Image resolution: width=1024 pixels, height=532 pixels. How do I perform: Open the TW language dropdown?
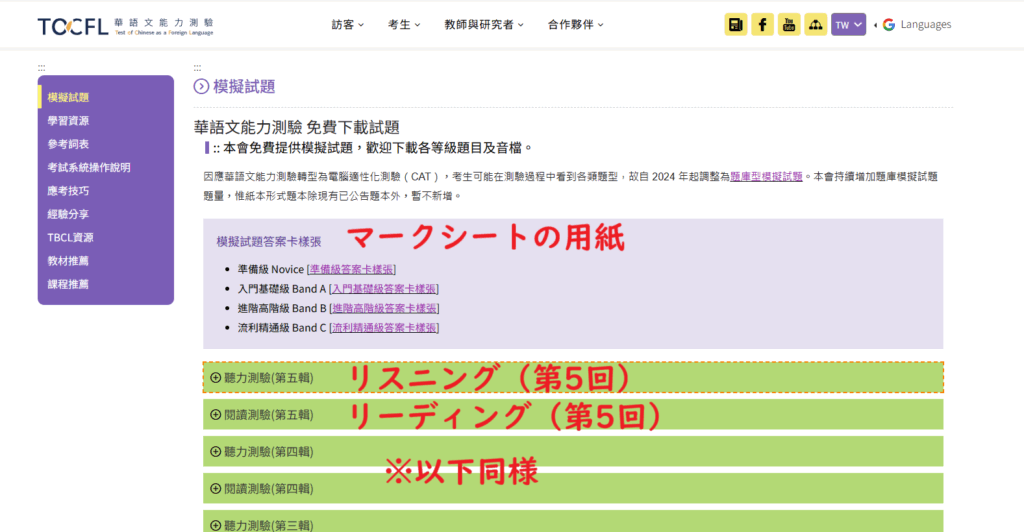point(848,25)
